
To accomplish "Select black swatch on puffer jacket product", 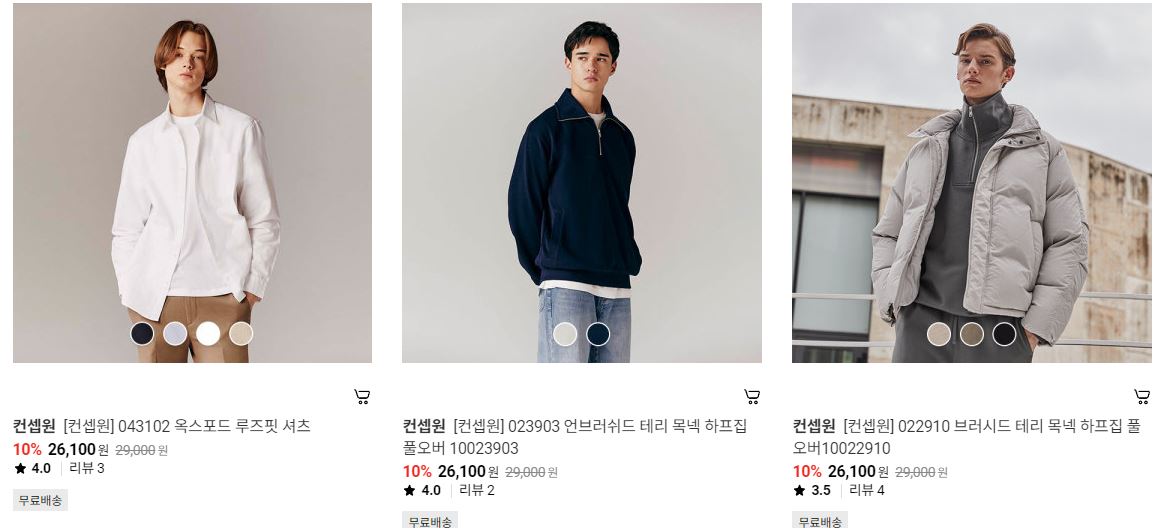I will coord(1005,334).
